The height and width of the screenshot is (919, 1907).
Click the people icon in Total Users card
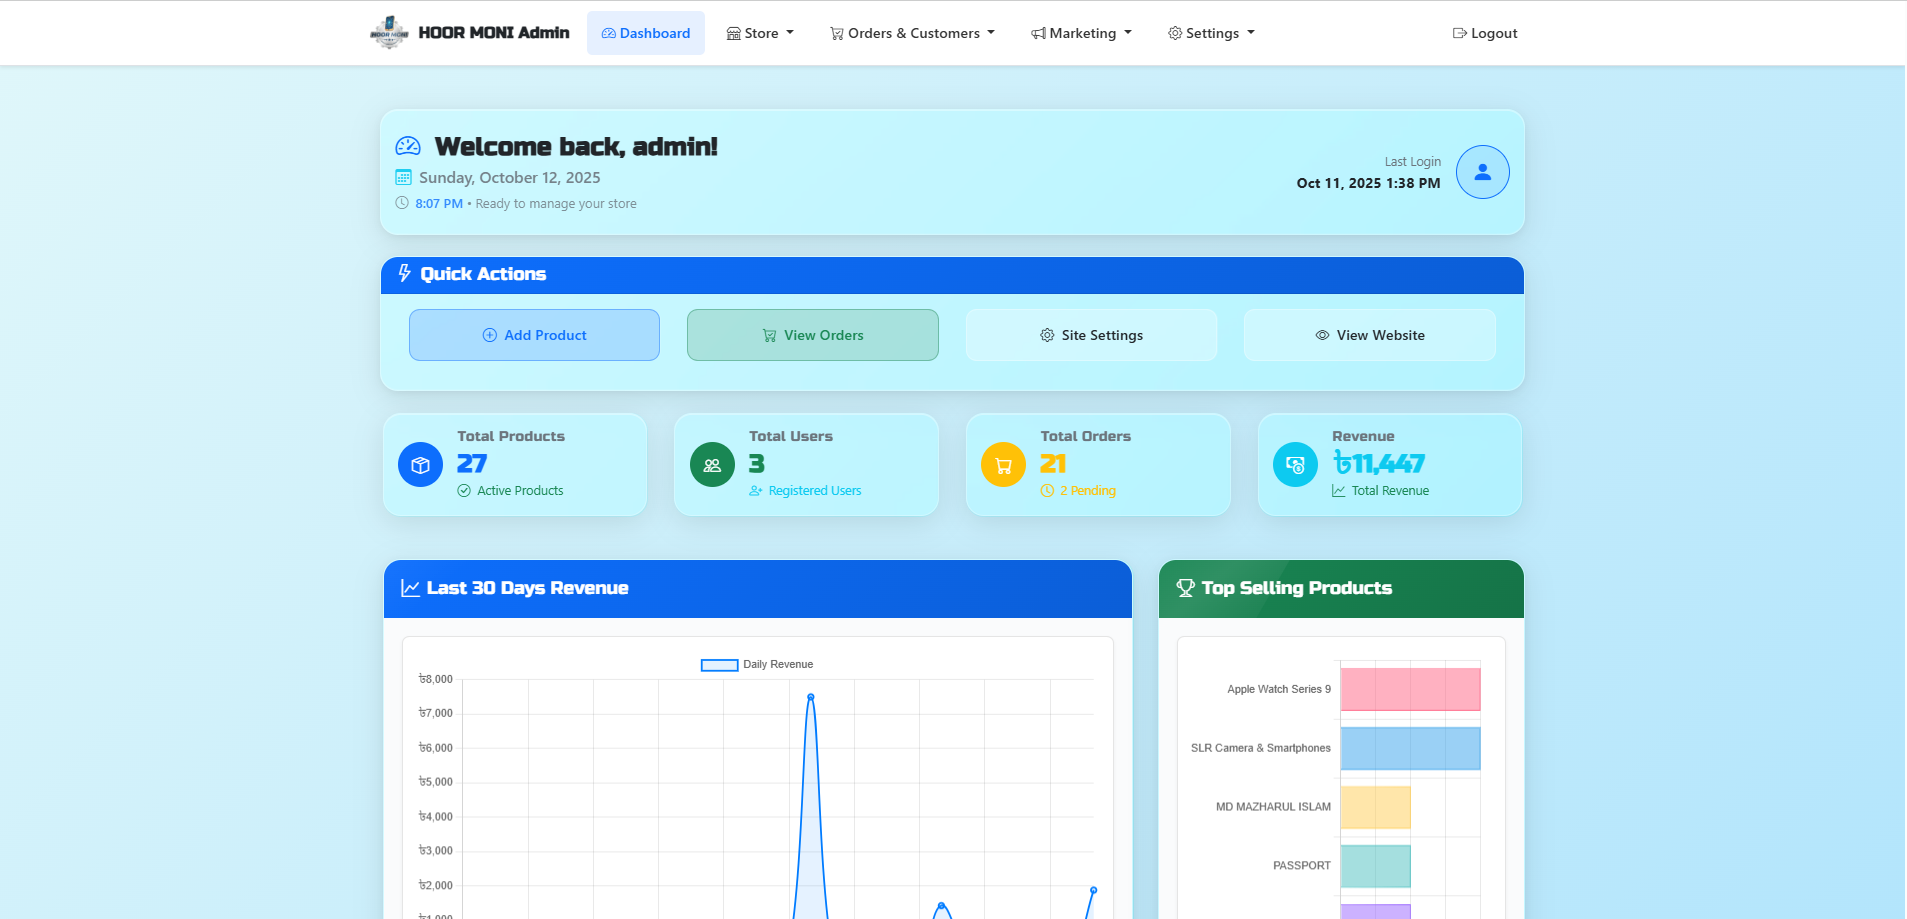[x=712, y=465]
